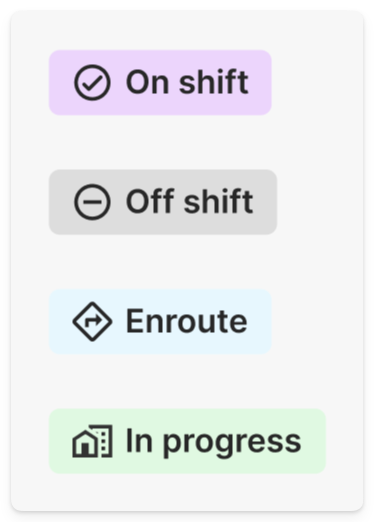Choose the Enroute status badge
374x522 pixels.
pyautogui.click(x=160, y=322)
